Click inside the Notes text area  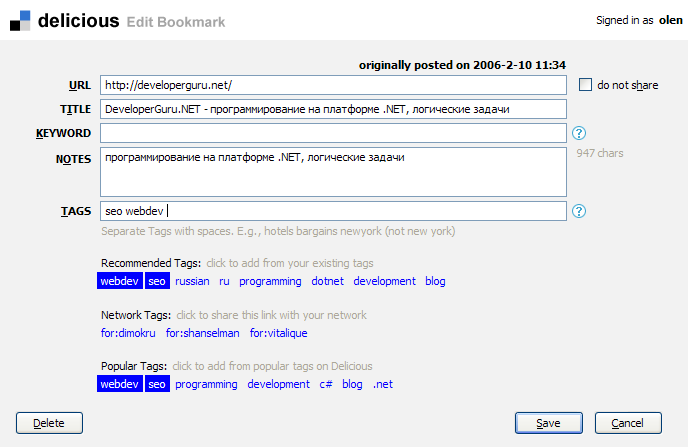pyautogui.click(x=333, y=173)
